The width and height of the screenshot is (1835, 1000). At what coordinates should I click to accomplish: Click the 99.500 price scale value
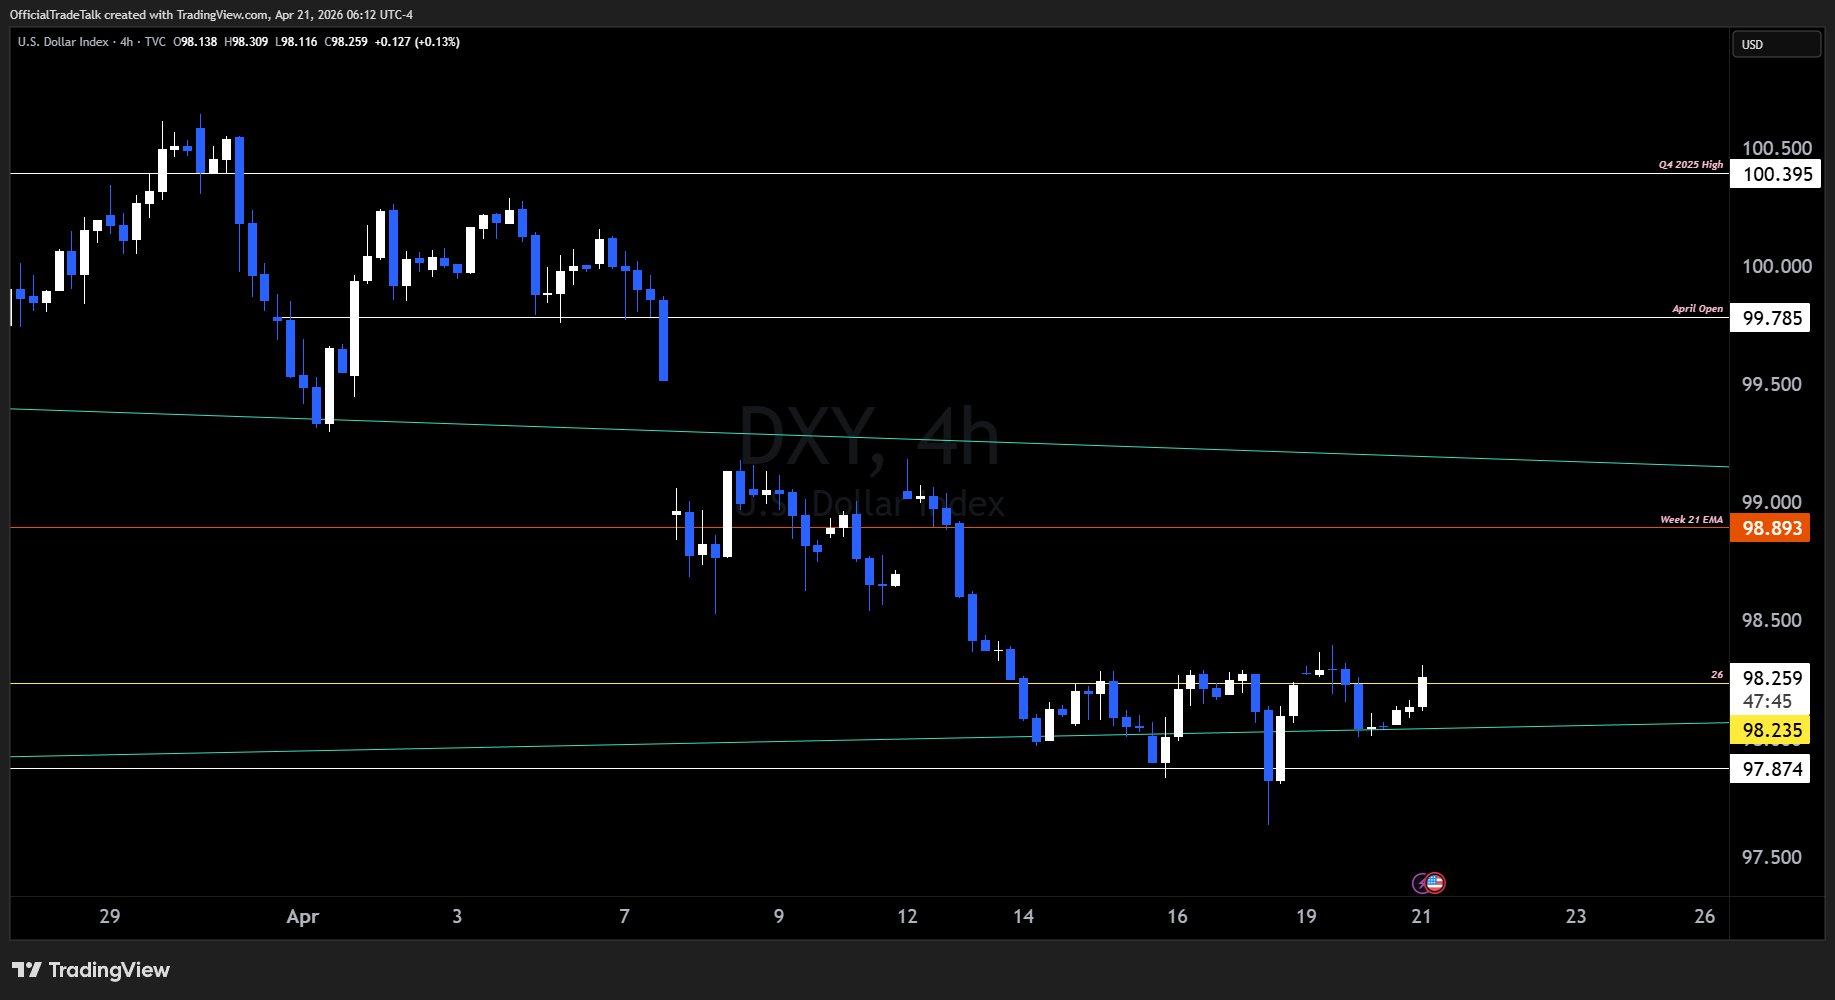tap(1772, 384)
